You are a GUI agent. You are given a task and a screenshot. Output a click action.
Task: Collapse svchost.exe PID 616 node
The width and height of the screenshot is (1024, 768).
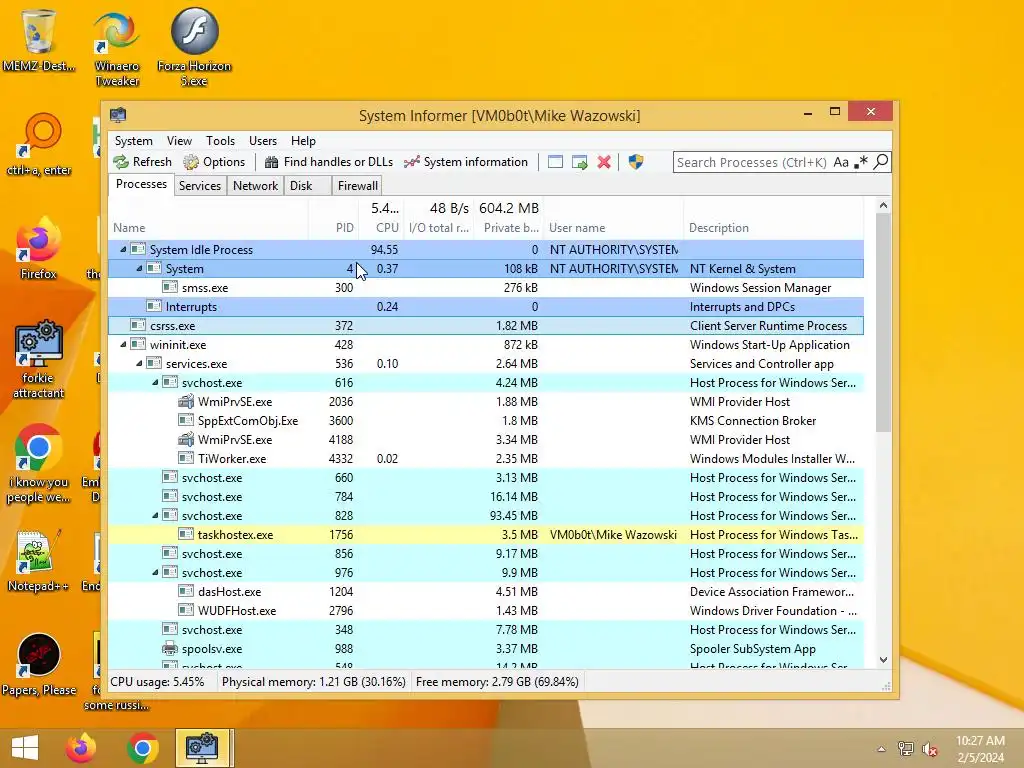[155, 383]
